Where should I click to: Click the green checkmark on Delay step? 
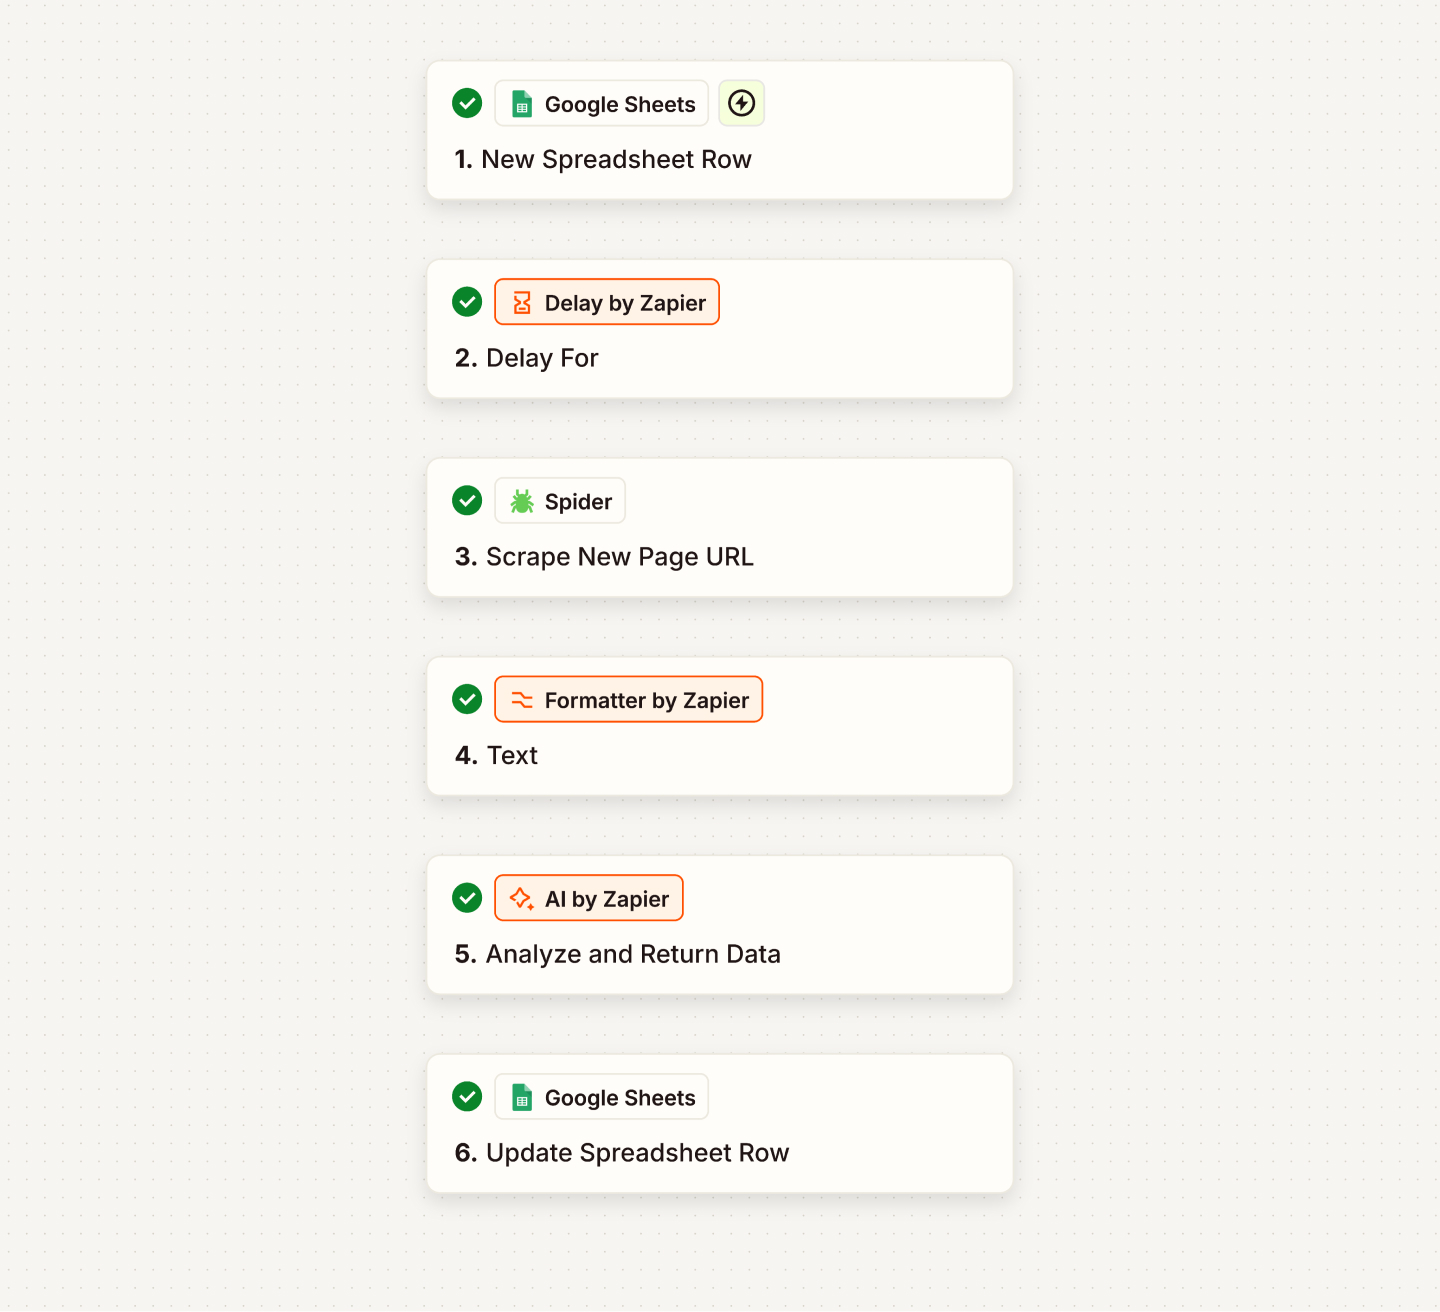[x=467, y=302]
